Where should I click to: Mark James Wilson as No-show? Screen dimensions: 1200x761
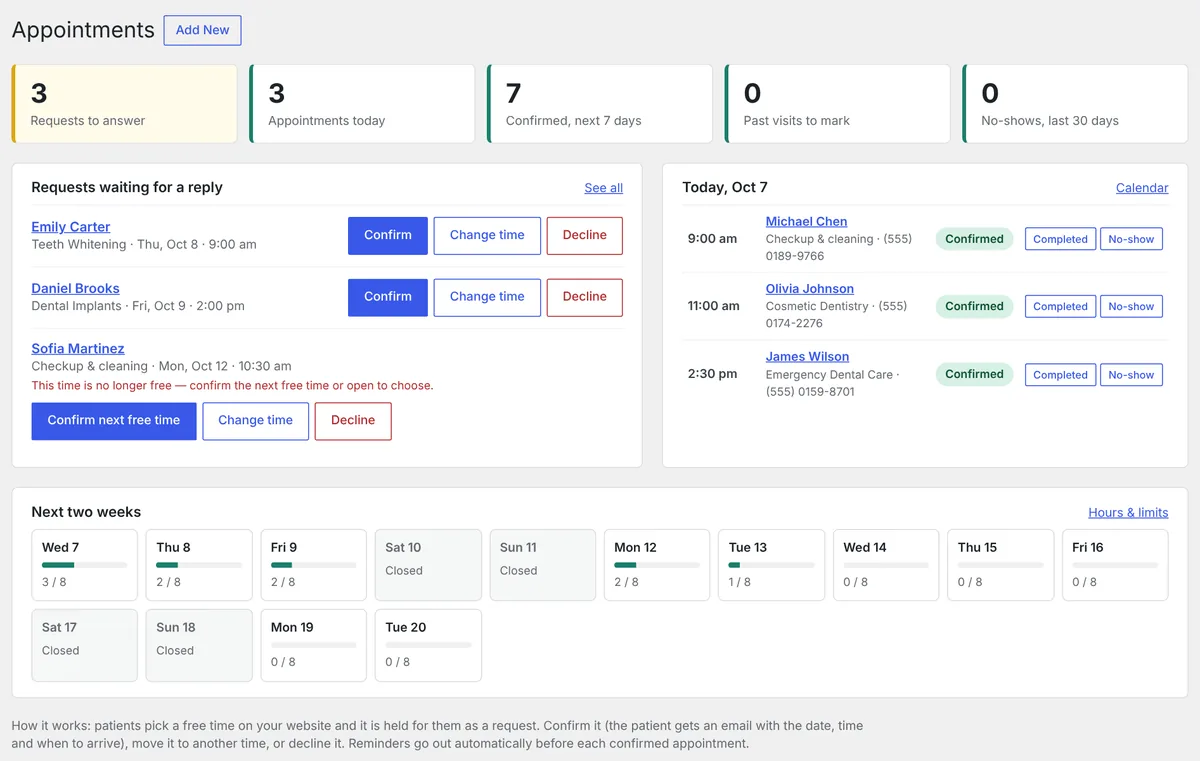1131,375
